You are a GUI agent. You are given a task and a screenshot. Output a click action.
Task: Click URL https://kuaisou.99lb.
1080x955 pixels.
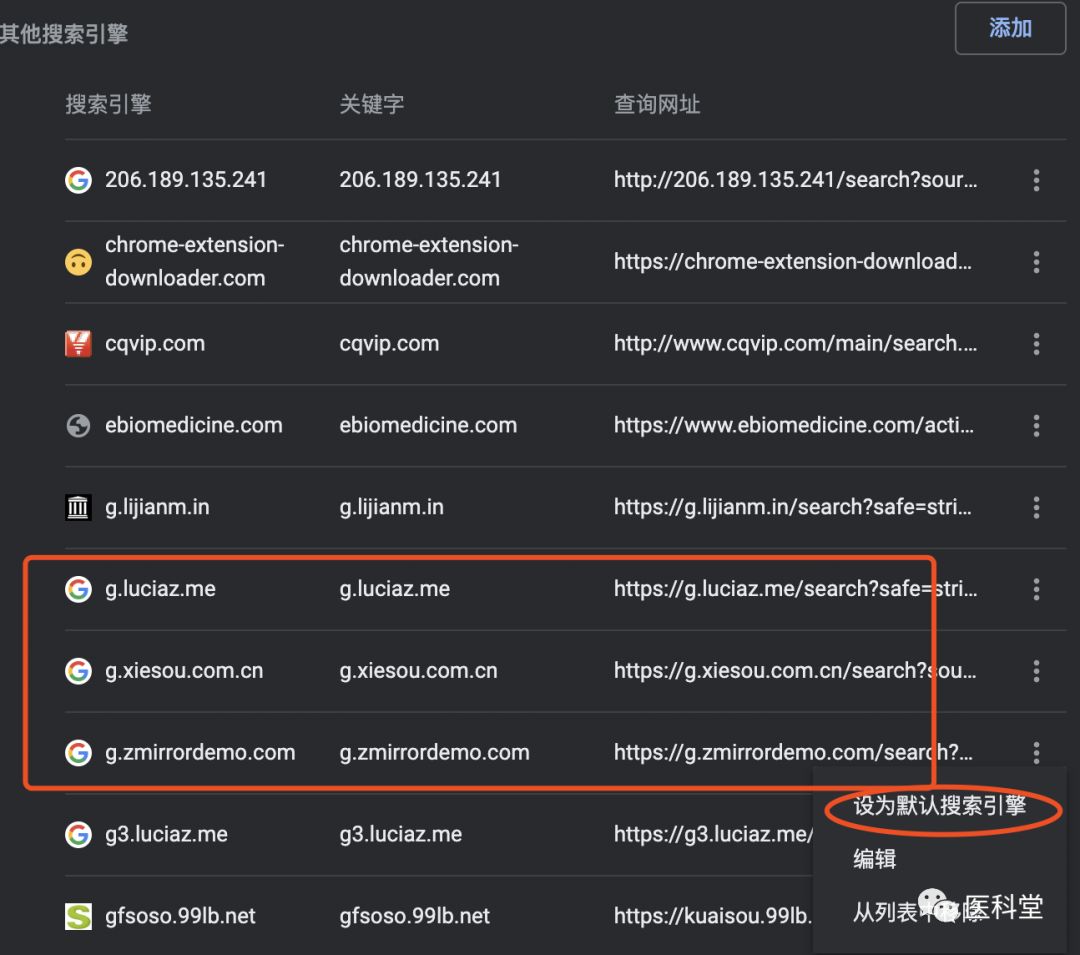(x=714, y=916)
